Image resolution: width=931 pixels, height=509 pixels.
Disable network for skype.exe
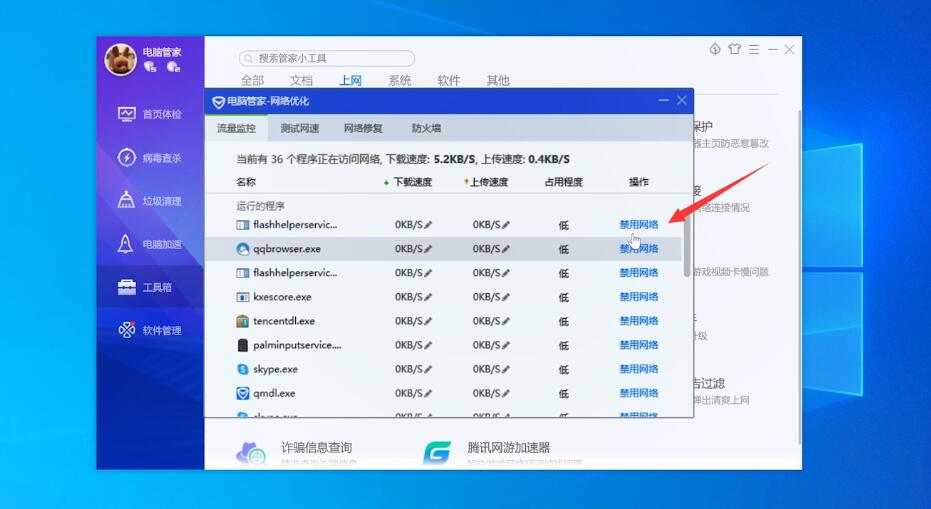click(x=639, y=369)
